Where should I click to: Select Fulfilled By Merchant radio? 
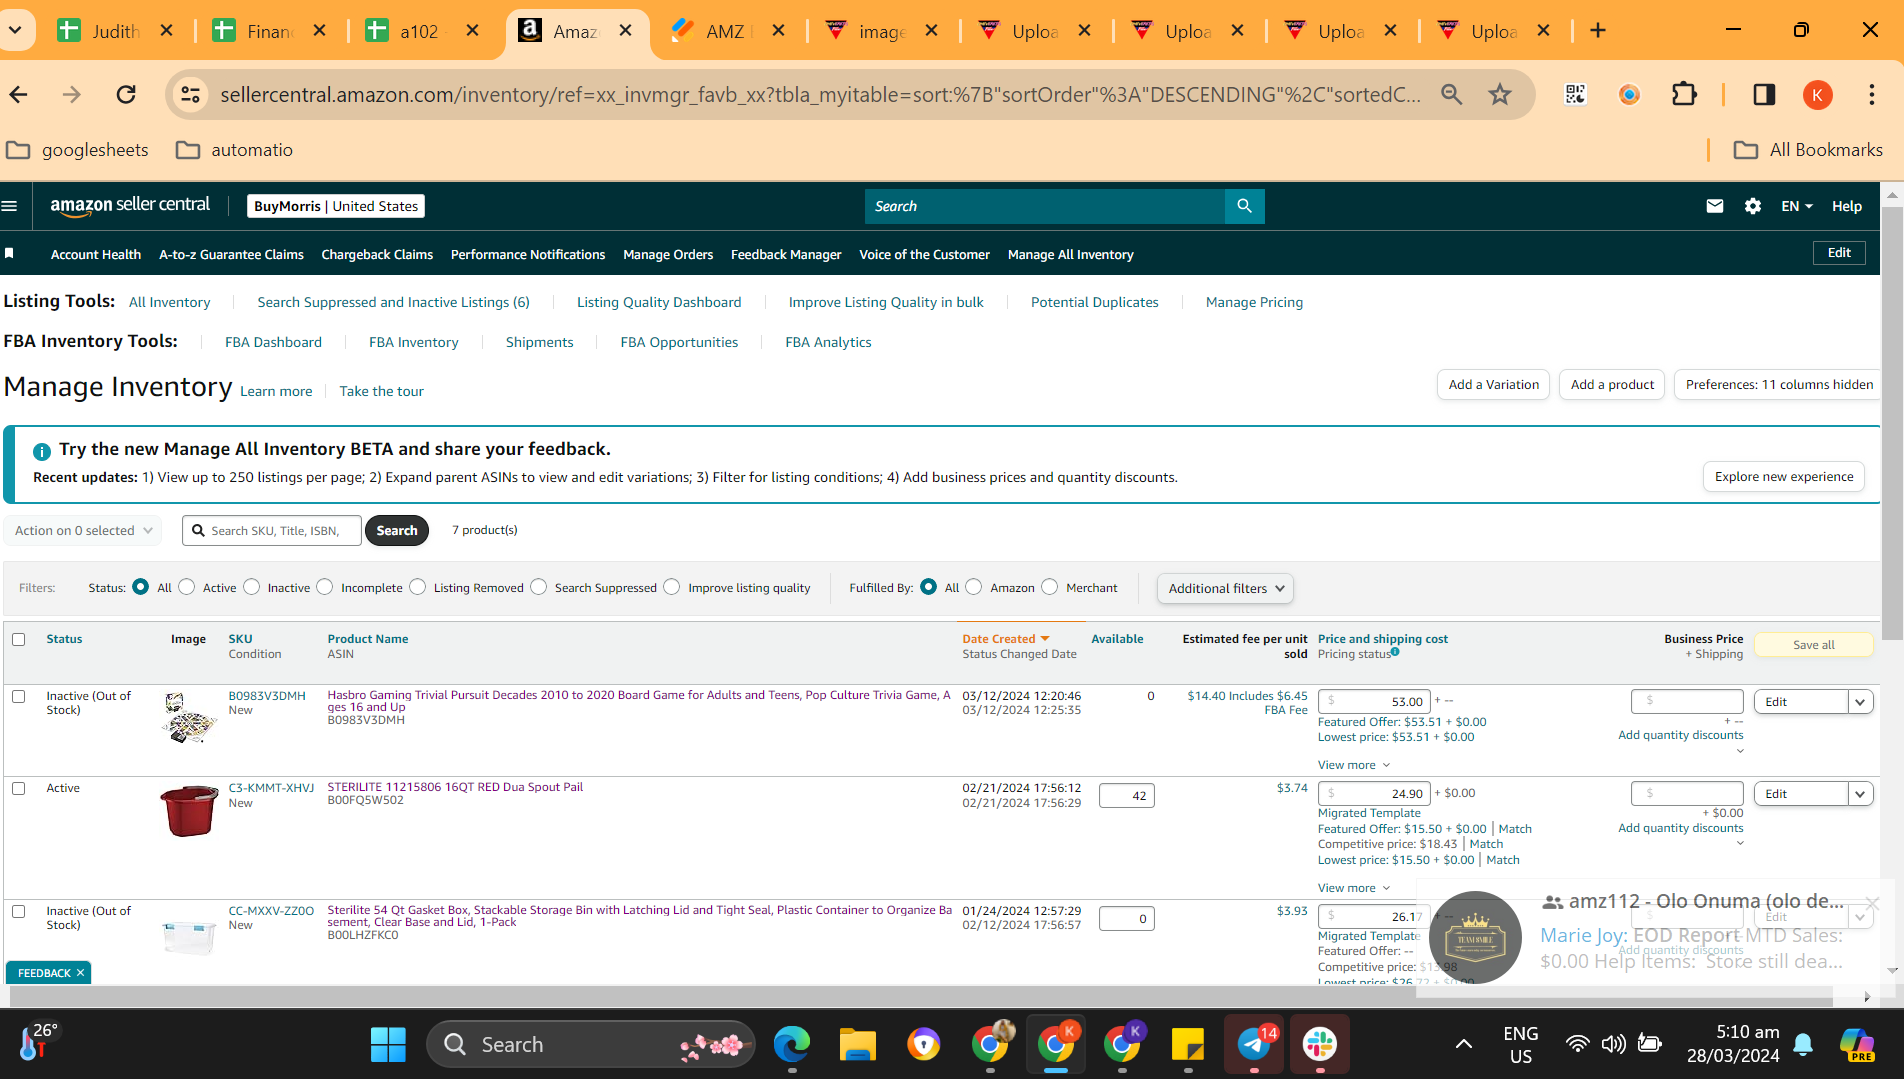tap(1050, 587)
